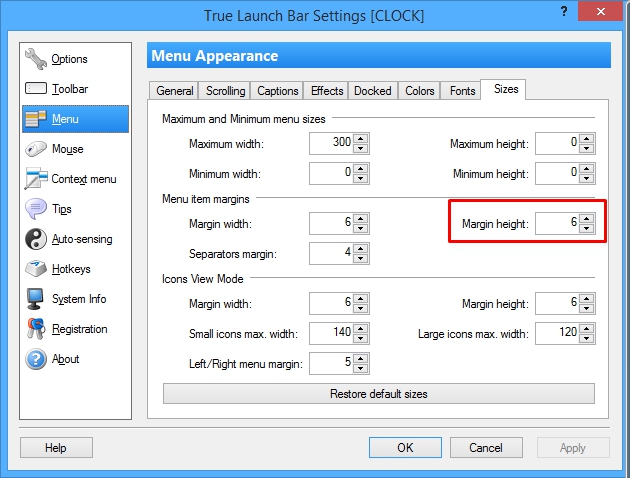
Task: Select the Toolbar sidebar icon
Action: tap(36, 88)
